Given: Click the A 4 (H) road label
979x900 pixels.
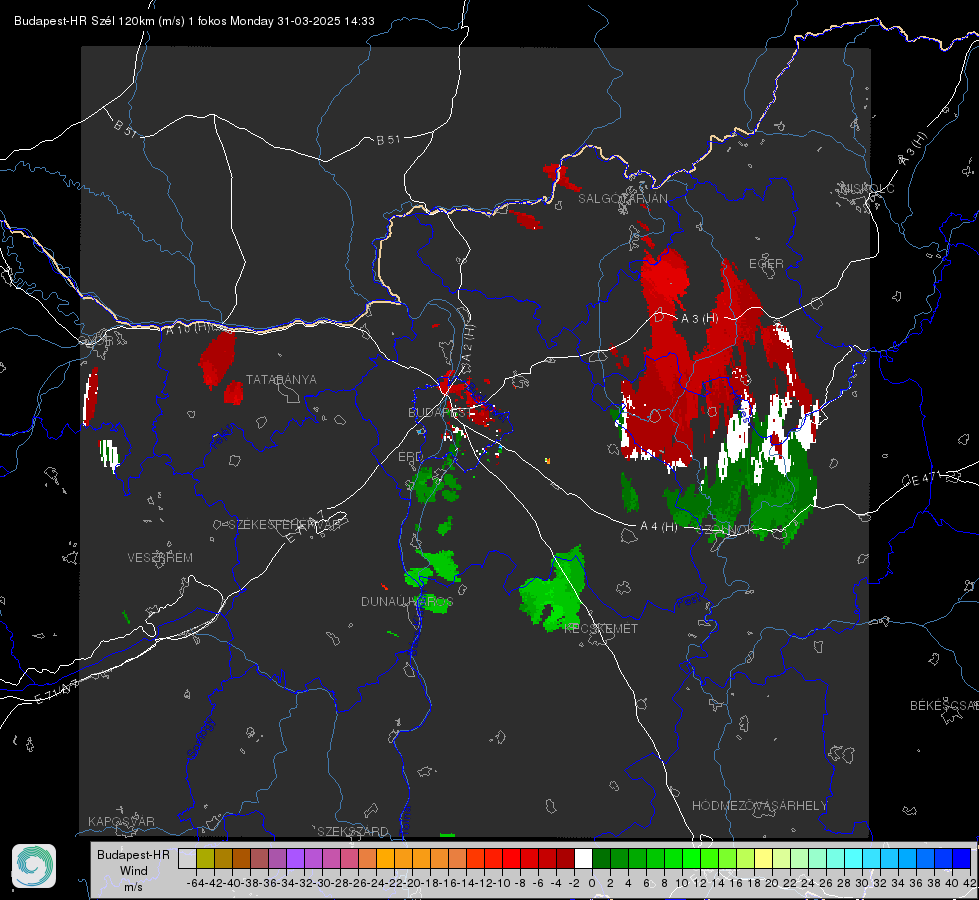Looking at the screenshot, I should 659,527.
